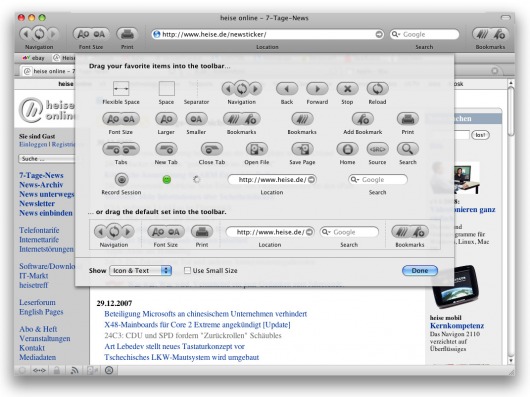Screen dimensions: 530x397
Task: Open the Show Icon & Text dropdown
Action: point(140,271)
